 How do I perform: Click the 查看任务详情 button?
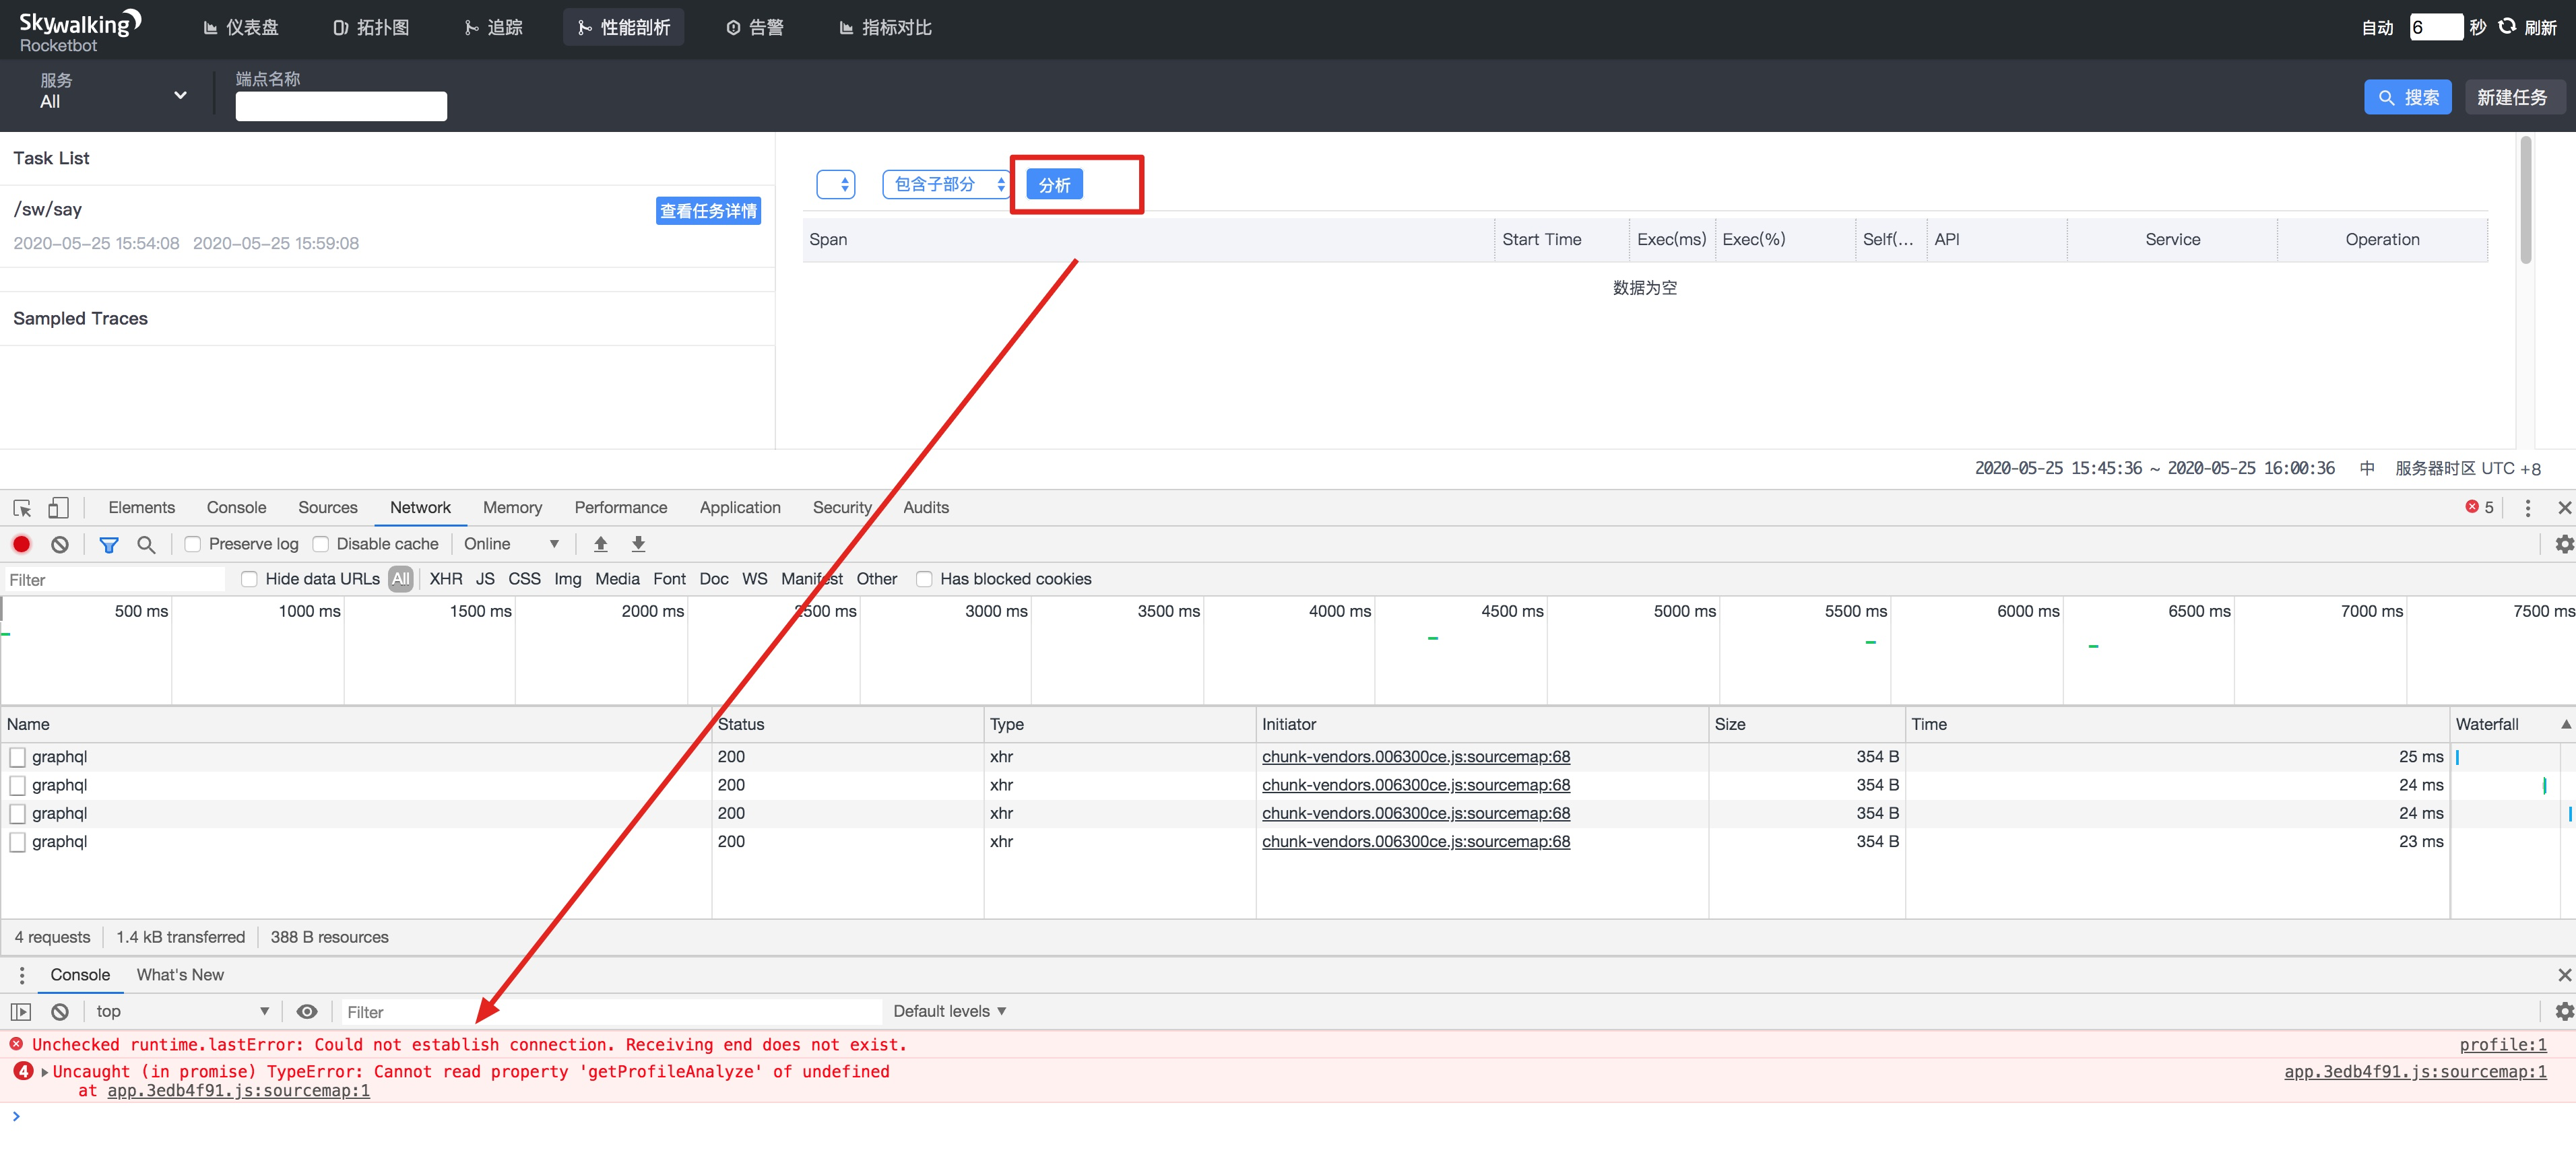point(707,211)
